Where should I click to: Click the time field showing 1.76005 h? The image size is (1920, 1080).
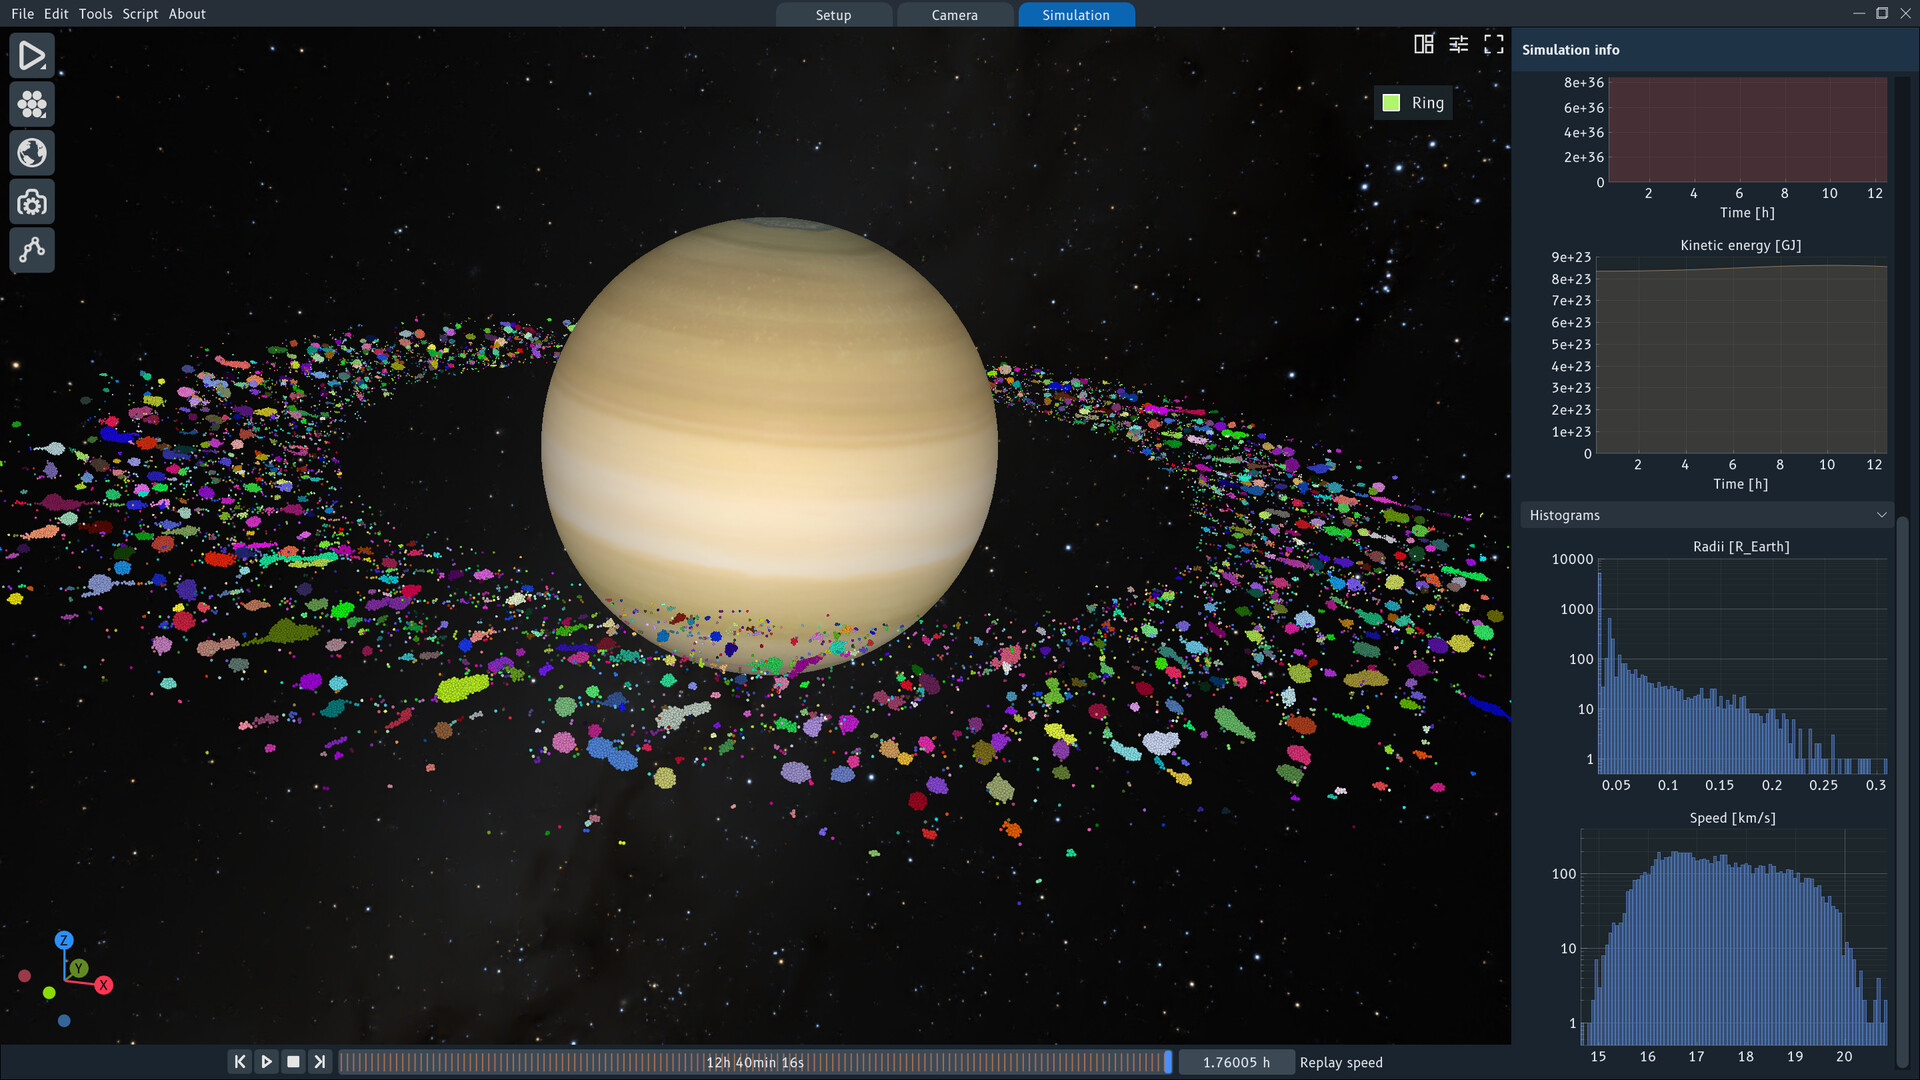pos(1236,1062)
